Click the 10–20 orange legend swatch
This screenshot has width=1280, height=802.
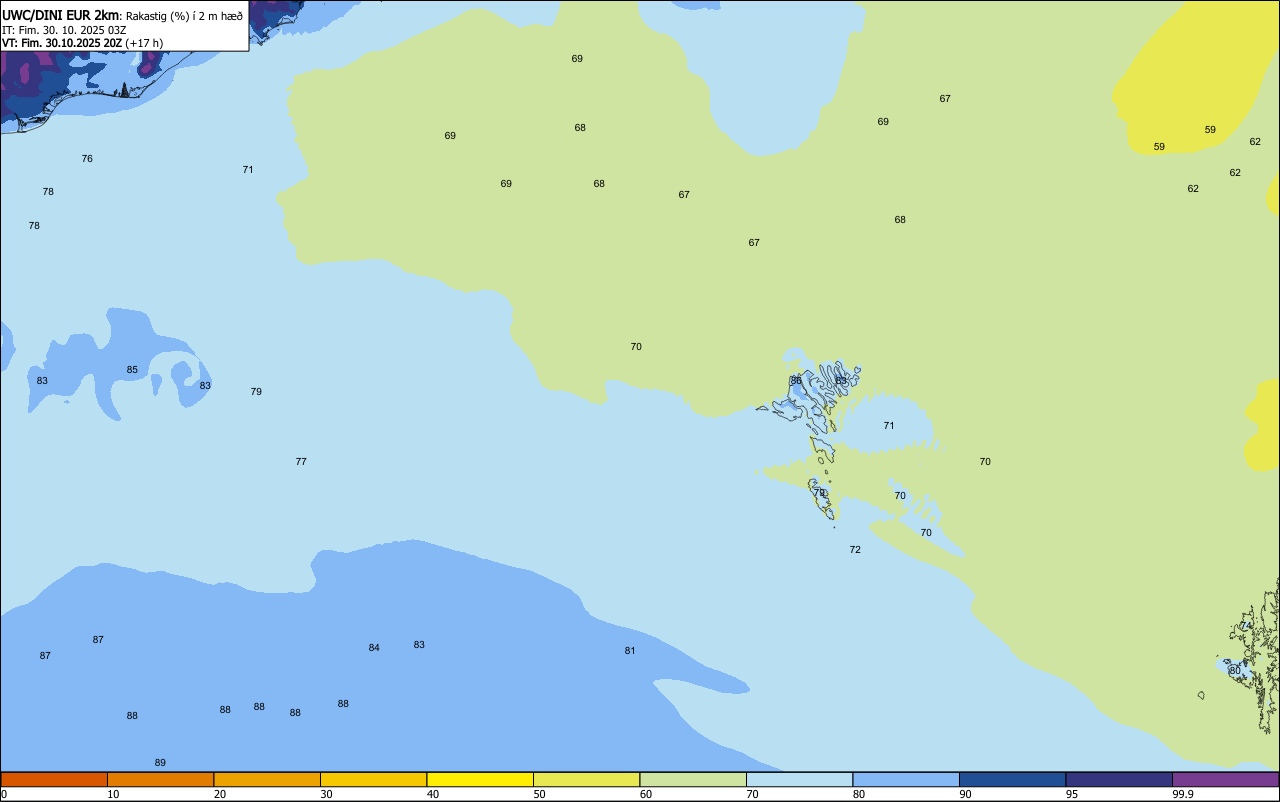(x=160, y=779)
